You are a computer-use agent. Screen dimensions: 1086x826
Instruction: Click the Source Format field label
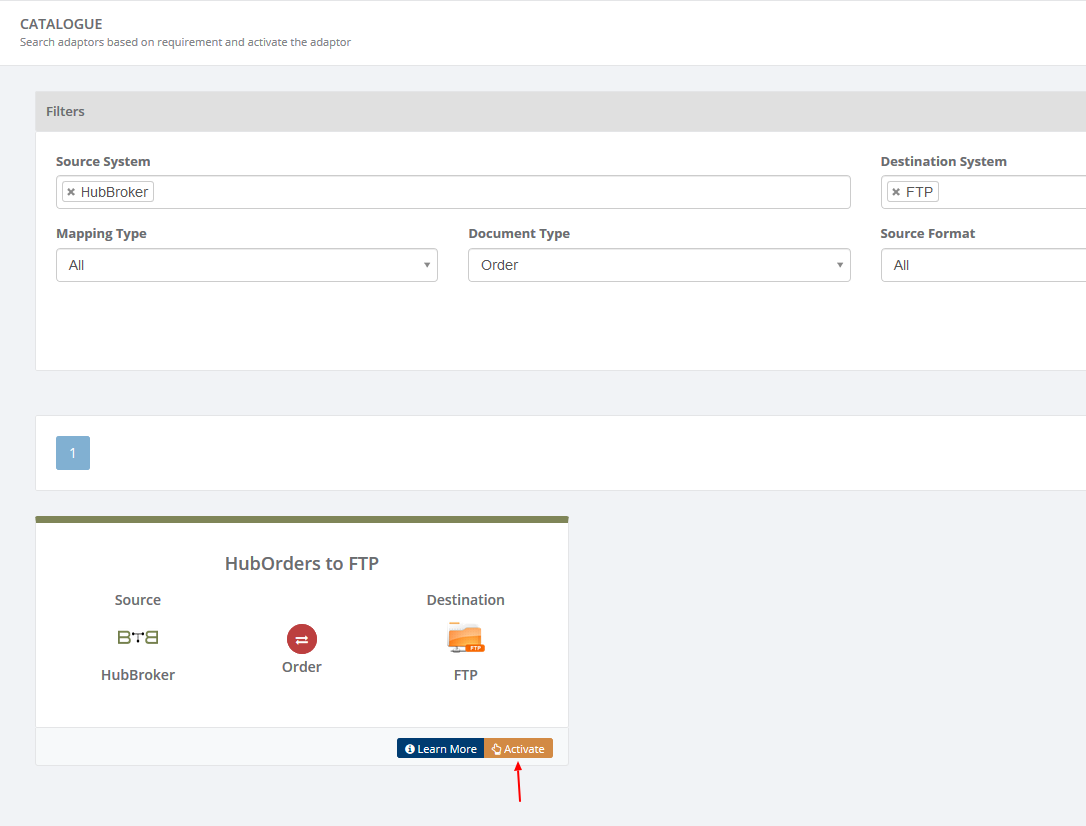927,234
